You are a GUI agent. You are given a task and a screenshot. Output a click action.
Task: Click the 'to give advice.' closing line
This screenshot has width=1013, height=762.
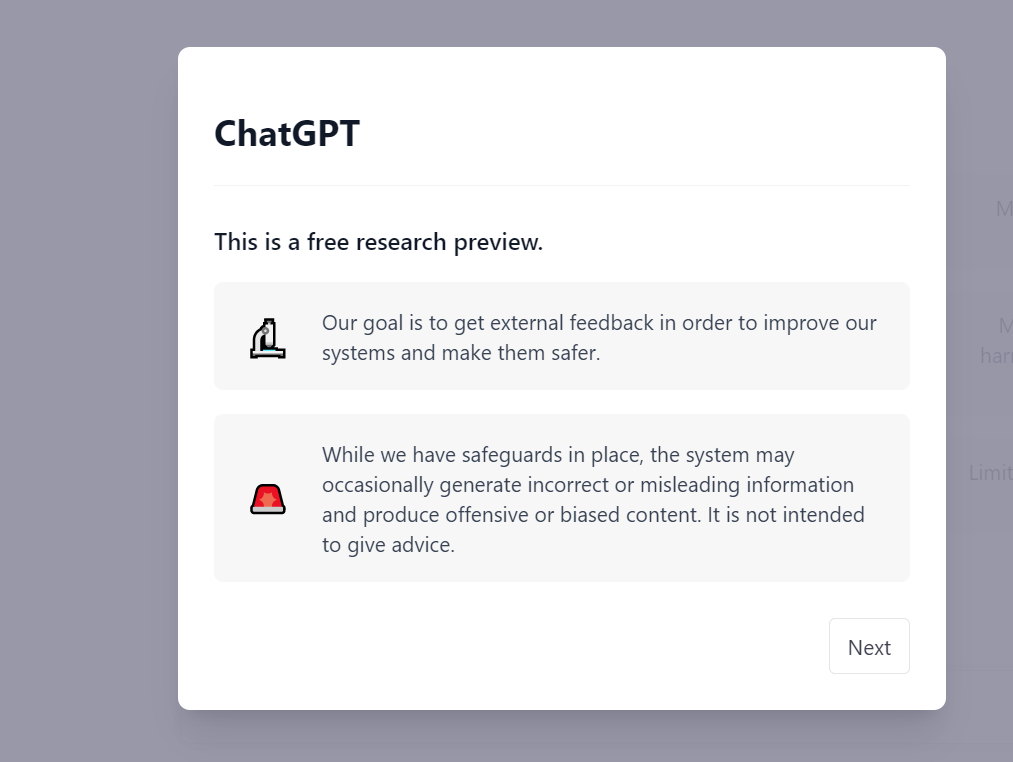(x=388, y=545)
